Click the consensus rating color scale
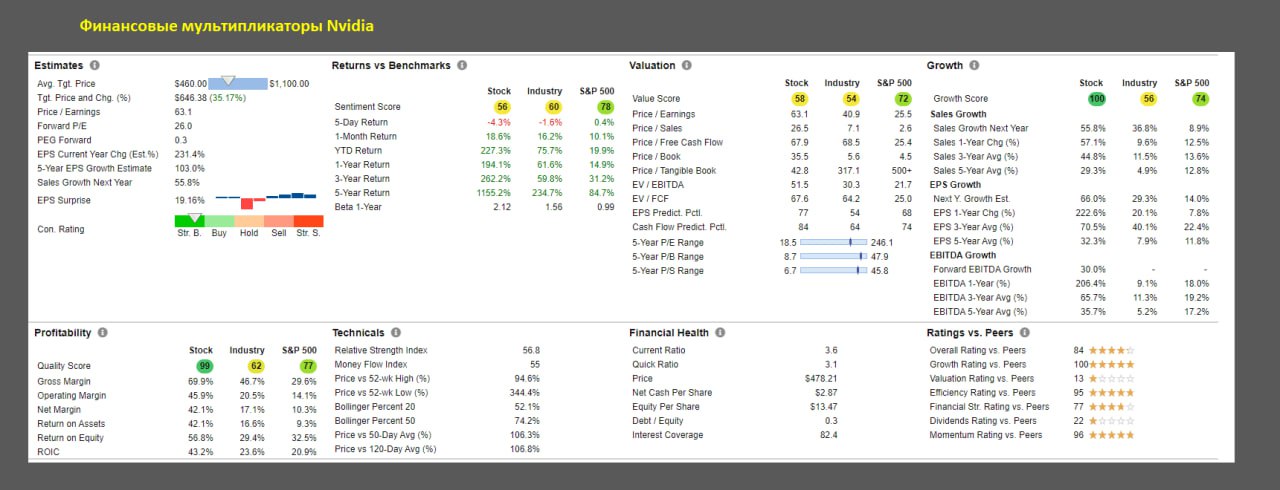The width and height of the screenshot is (1280, 490). 249,221
